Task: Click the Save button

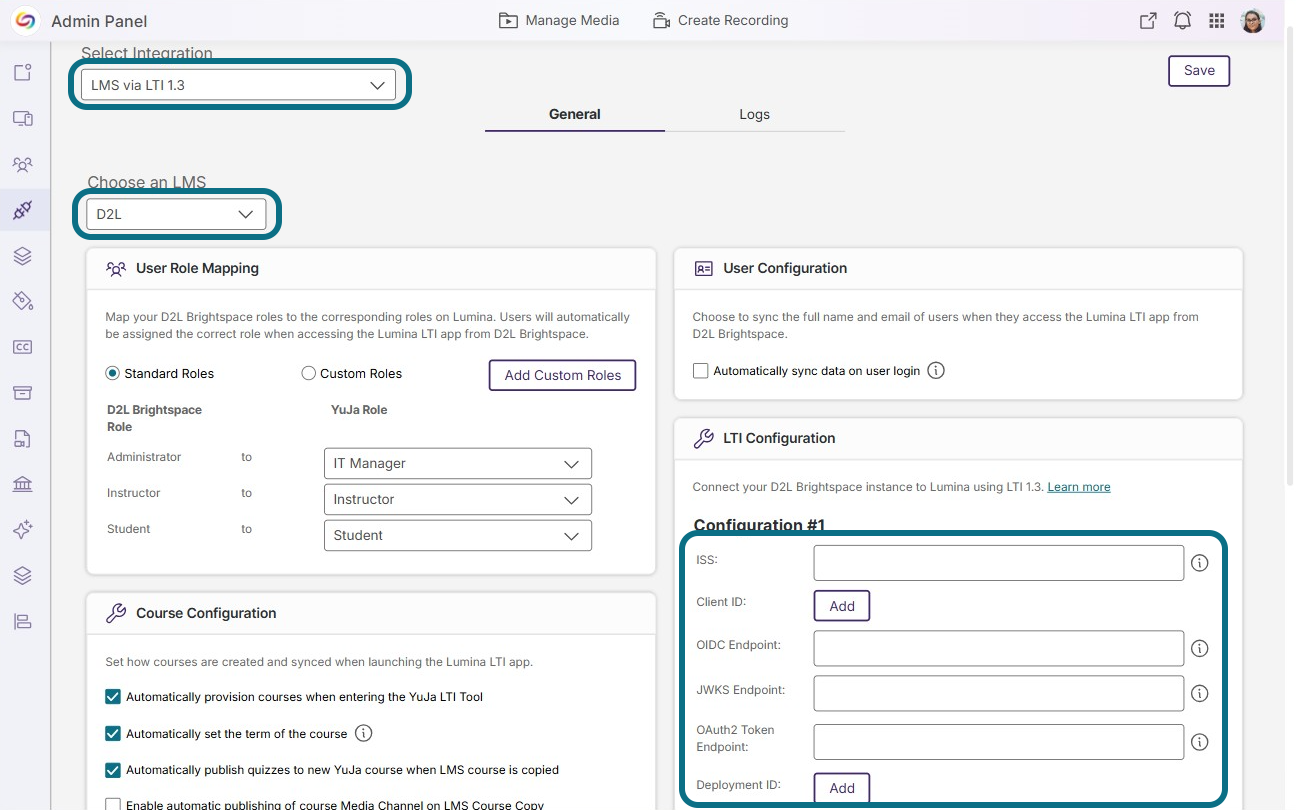Action: [1199, 70]
